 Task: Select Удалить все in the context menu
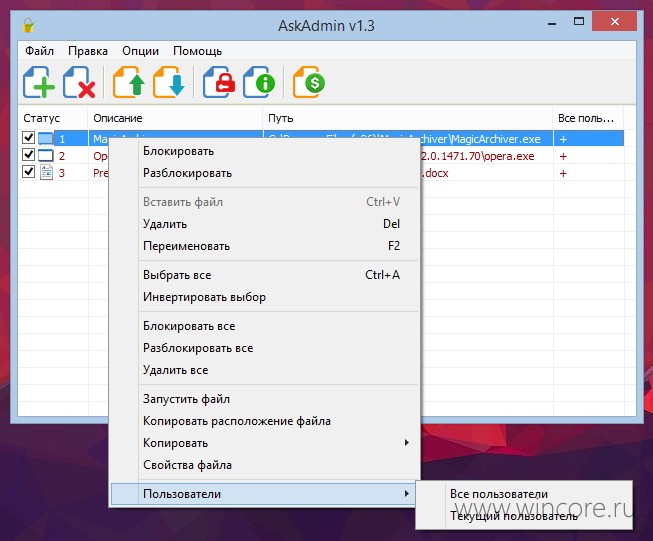(265, 370)
